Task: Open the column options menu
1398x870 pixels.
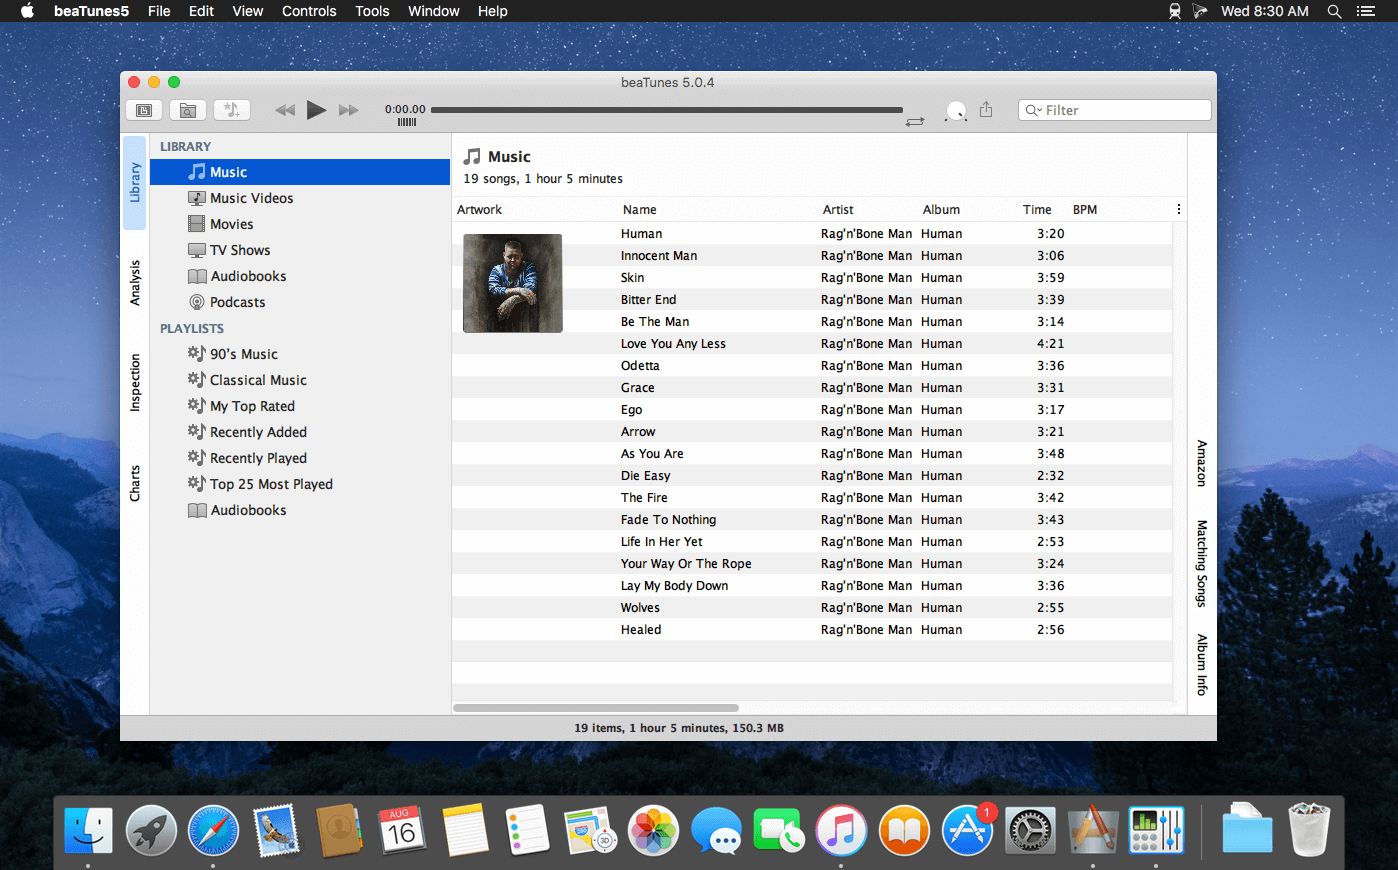Action: [1178, 209]
